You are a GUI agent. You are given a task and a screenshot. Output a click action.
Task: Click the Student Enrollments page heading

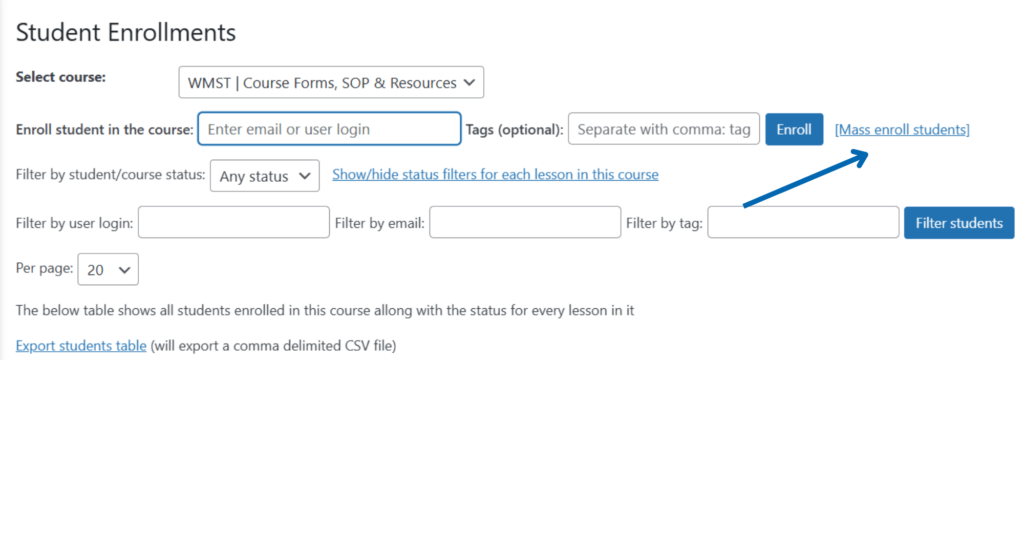126,32
